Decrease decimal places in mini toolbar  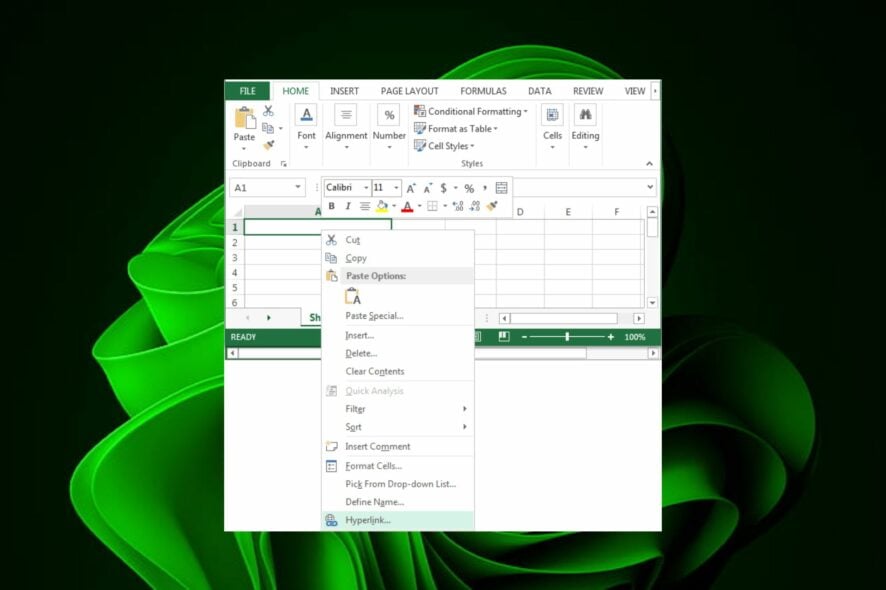[x=475, y=206]
